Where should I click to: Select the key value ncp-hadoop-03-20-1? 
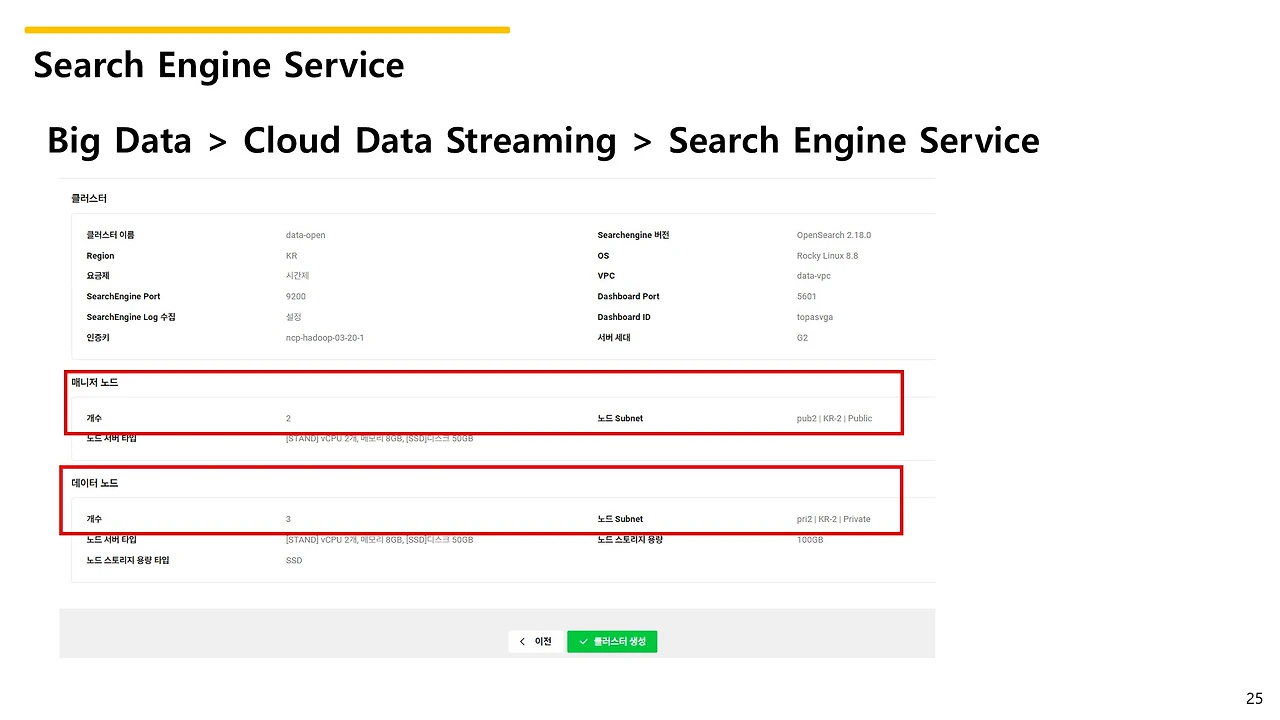click(325, 338)
